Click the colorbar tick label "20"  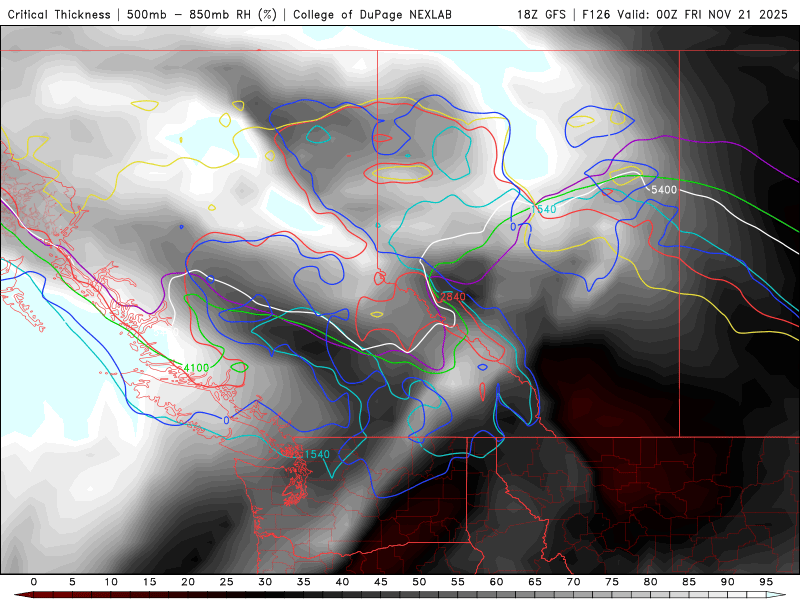tap(188, 582)
